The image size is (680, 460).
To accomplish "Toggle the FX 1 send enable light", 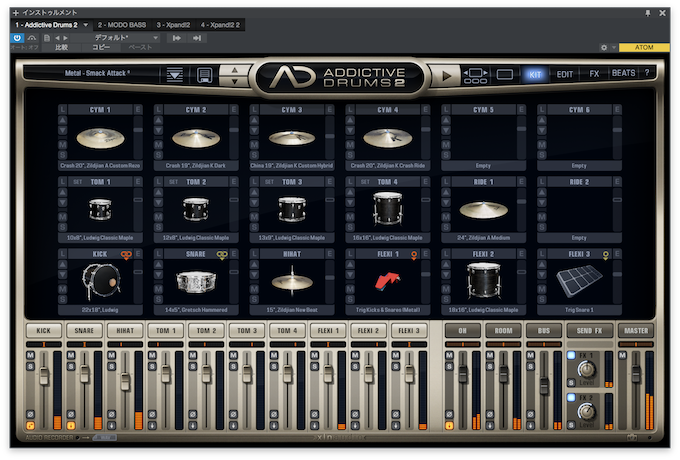I will 572,356.
